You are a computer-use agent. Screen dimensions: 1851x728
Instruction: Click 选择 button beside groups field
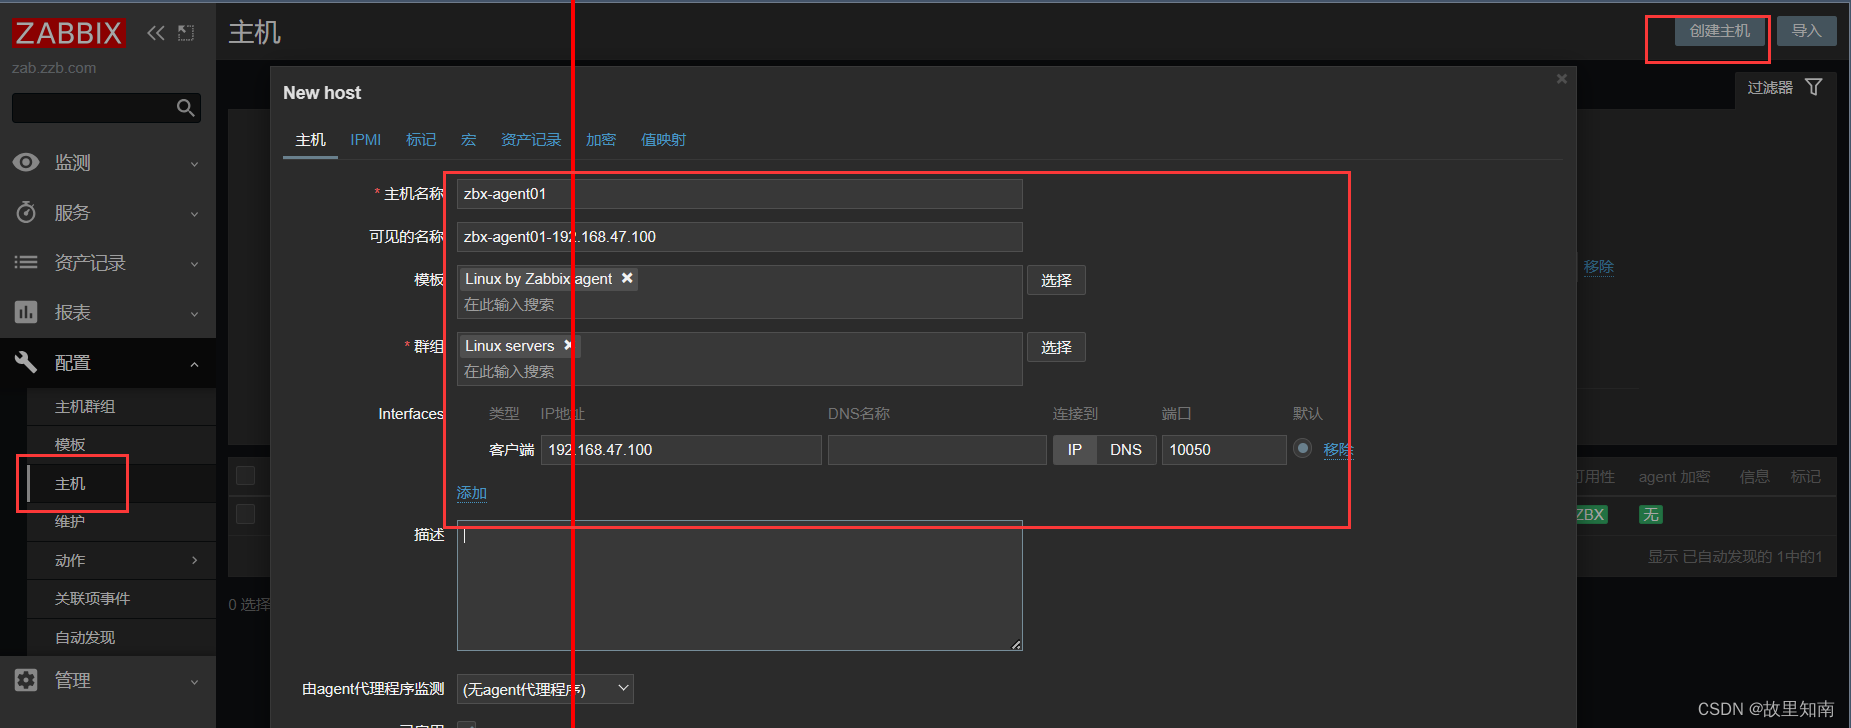tap(1056, 347)
